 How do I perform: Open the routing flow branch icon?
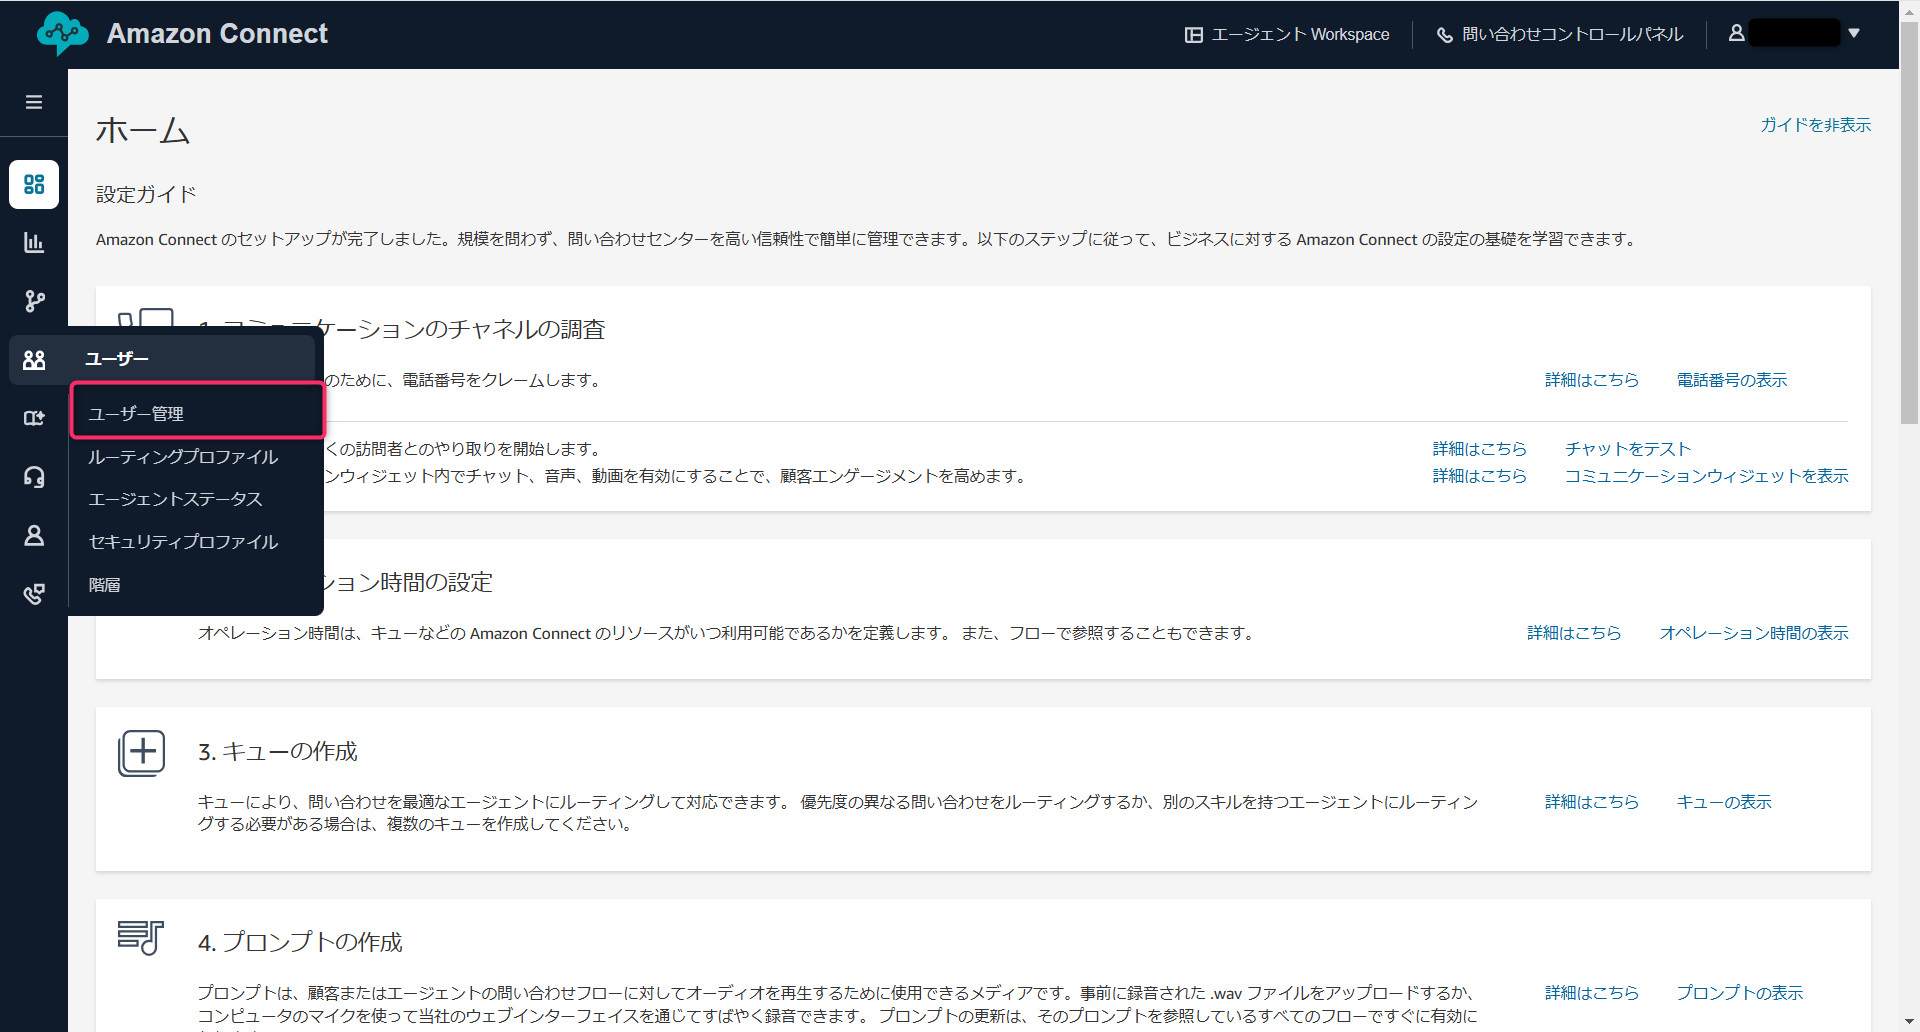click(34, 301)
